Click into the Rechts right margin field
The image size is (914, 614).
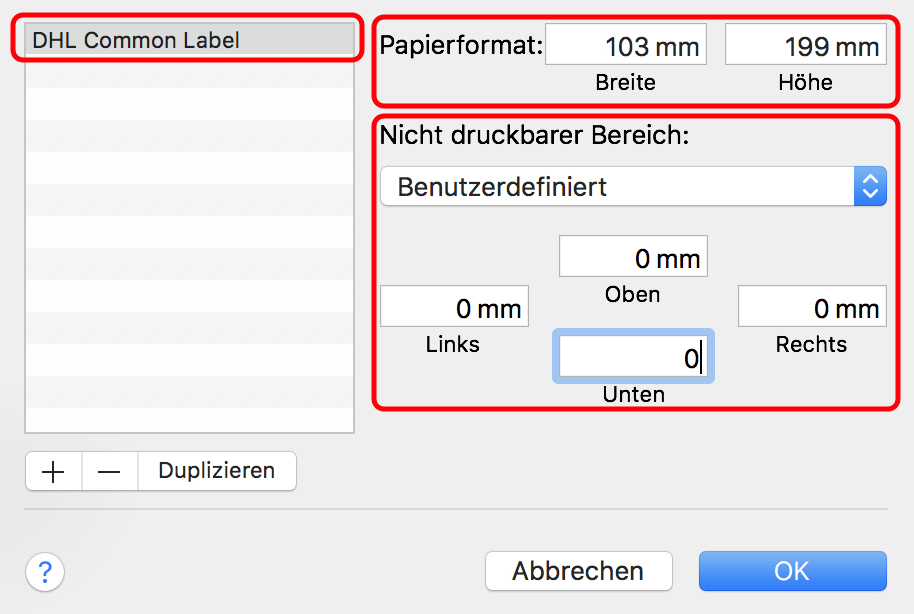pos(812,306)
